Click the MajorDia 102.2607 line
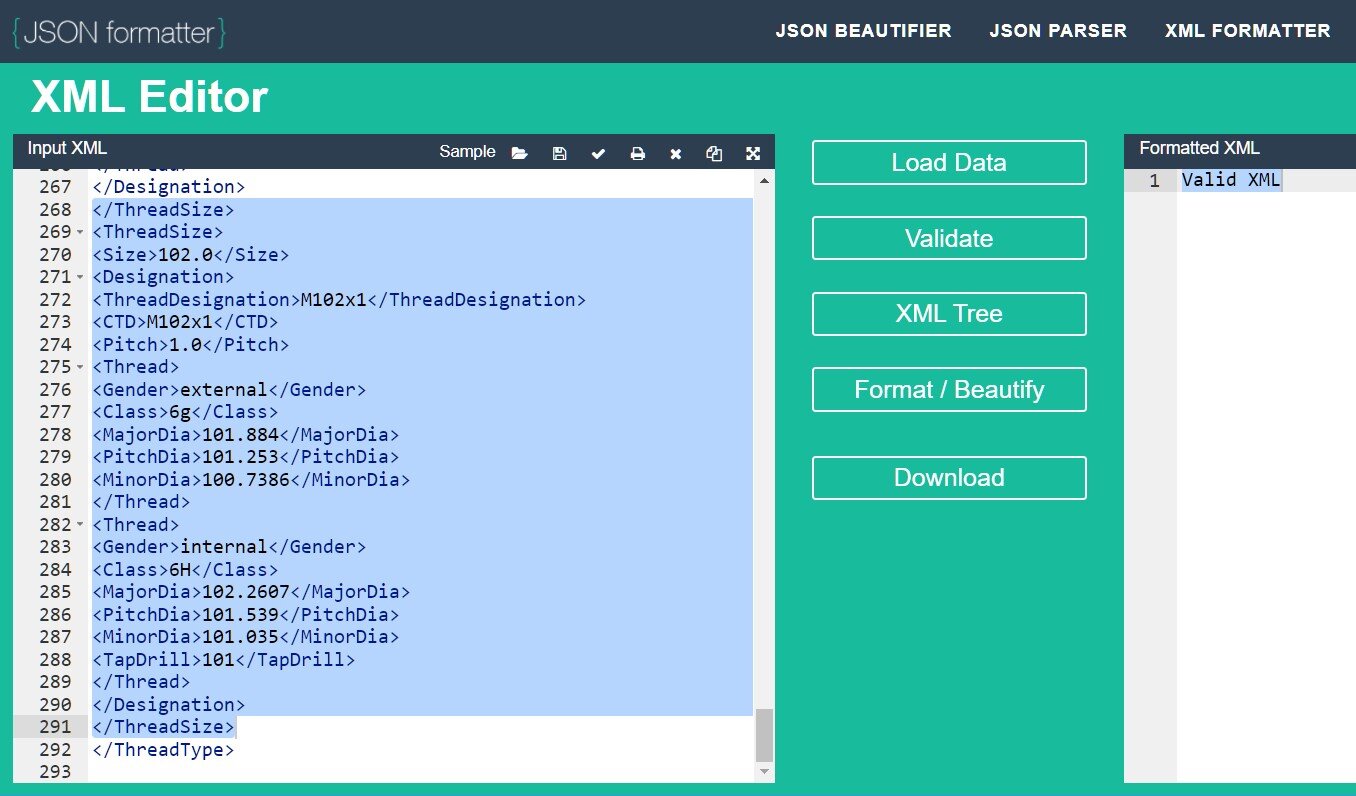The height and width of the screenshot is (796, 1356). 251,592
